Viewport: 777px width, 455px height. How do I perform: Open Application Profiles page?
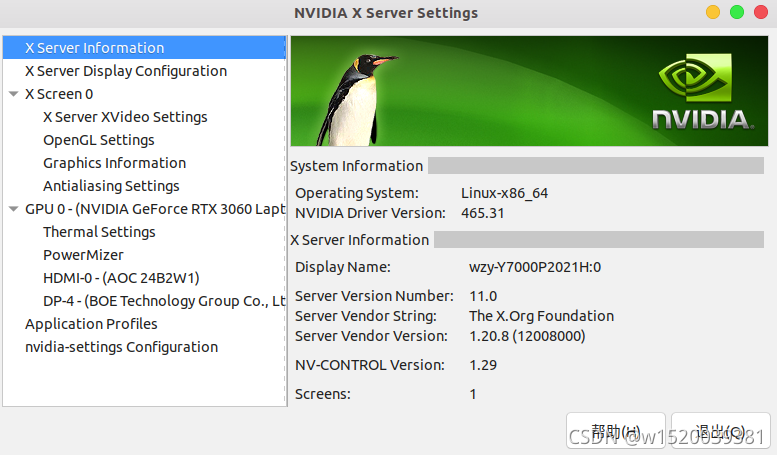click(91, 324)
